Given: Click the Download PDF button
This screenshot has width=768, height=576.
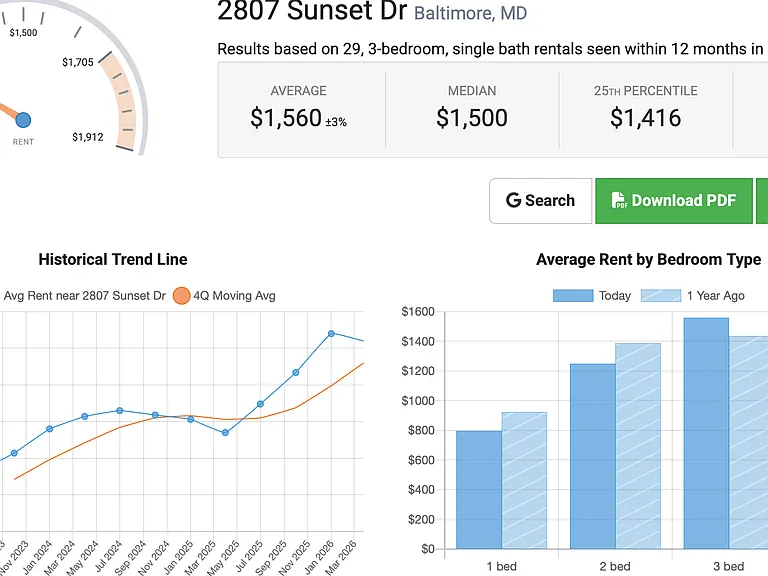Looking at the screenshot, I should [x=674, y=201].
